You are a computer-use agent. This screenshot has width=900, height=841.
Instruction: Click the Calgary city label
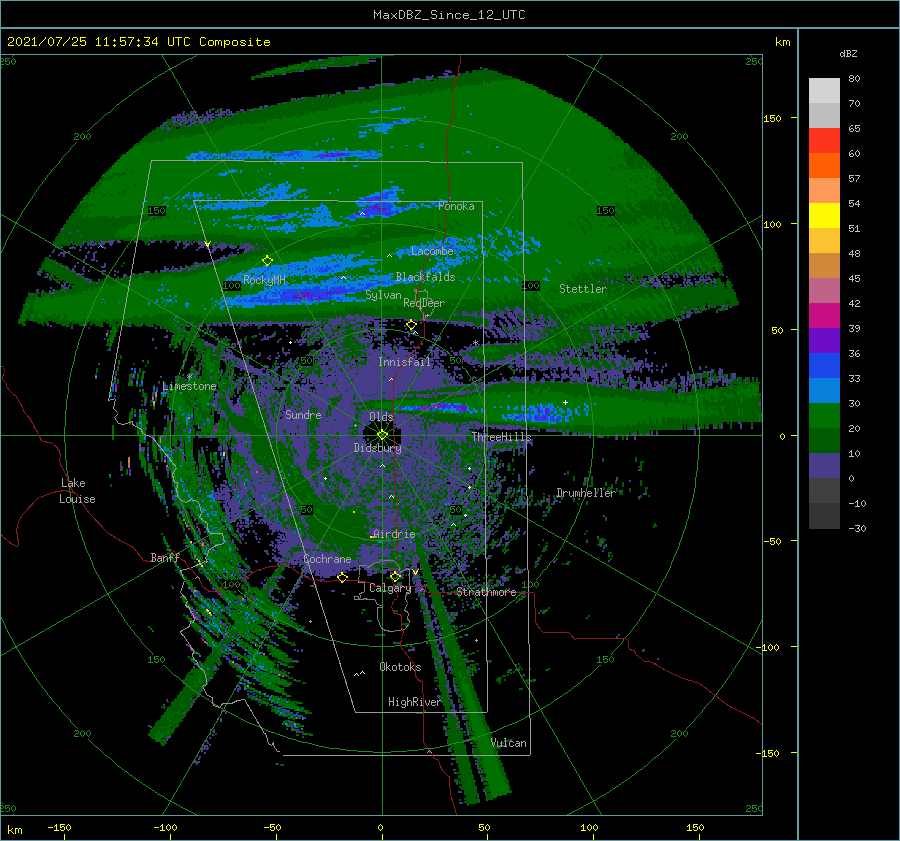point(390,588)
